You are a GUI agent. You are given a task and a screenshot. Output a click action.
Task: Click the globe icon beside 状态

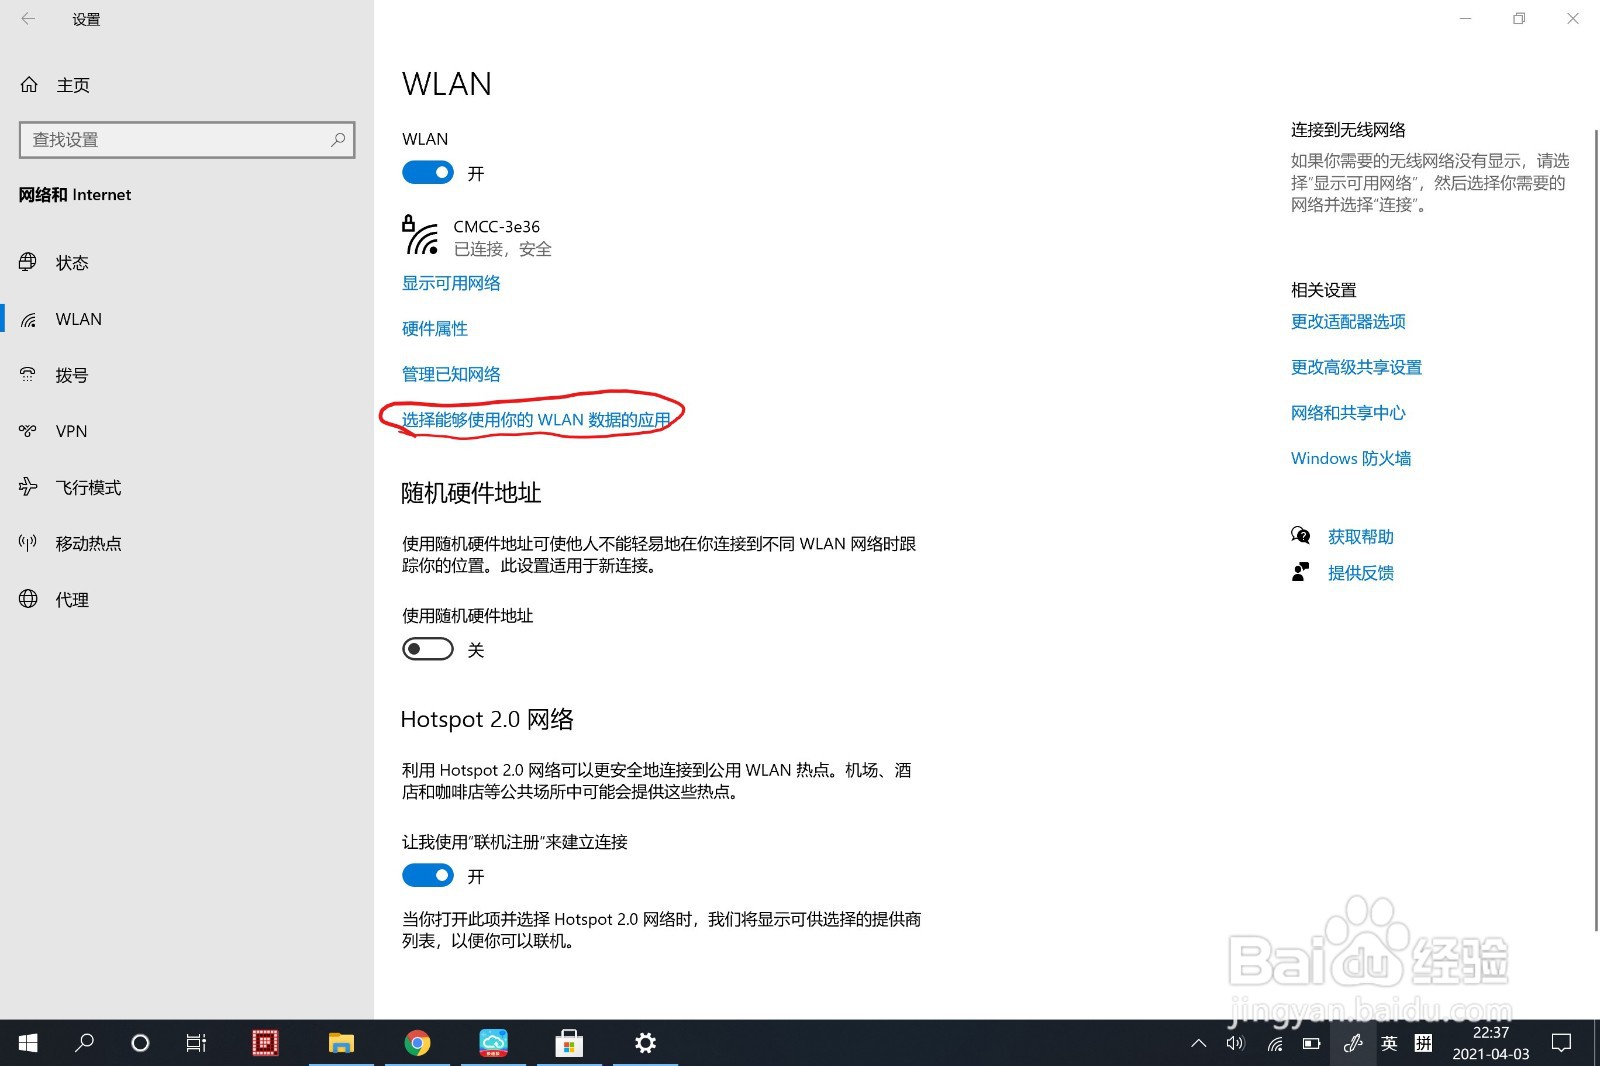28,262
